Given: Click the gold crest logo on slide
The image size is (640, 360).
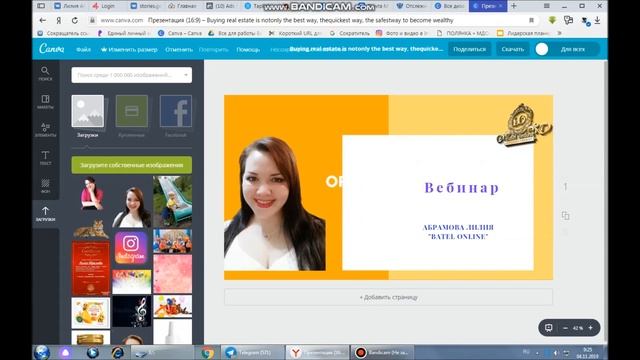Looking at the screenshot, I should tap(524, 124).
